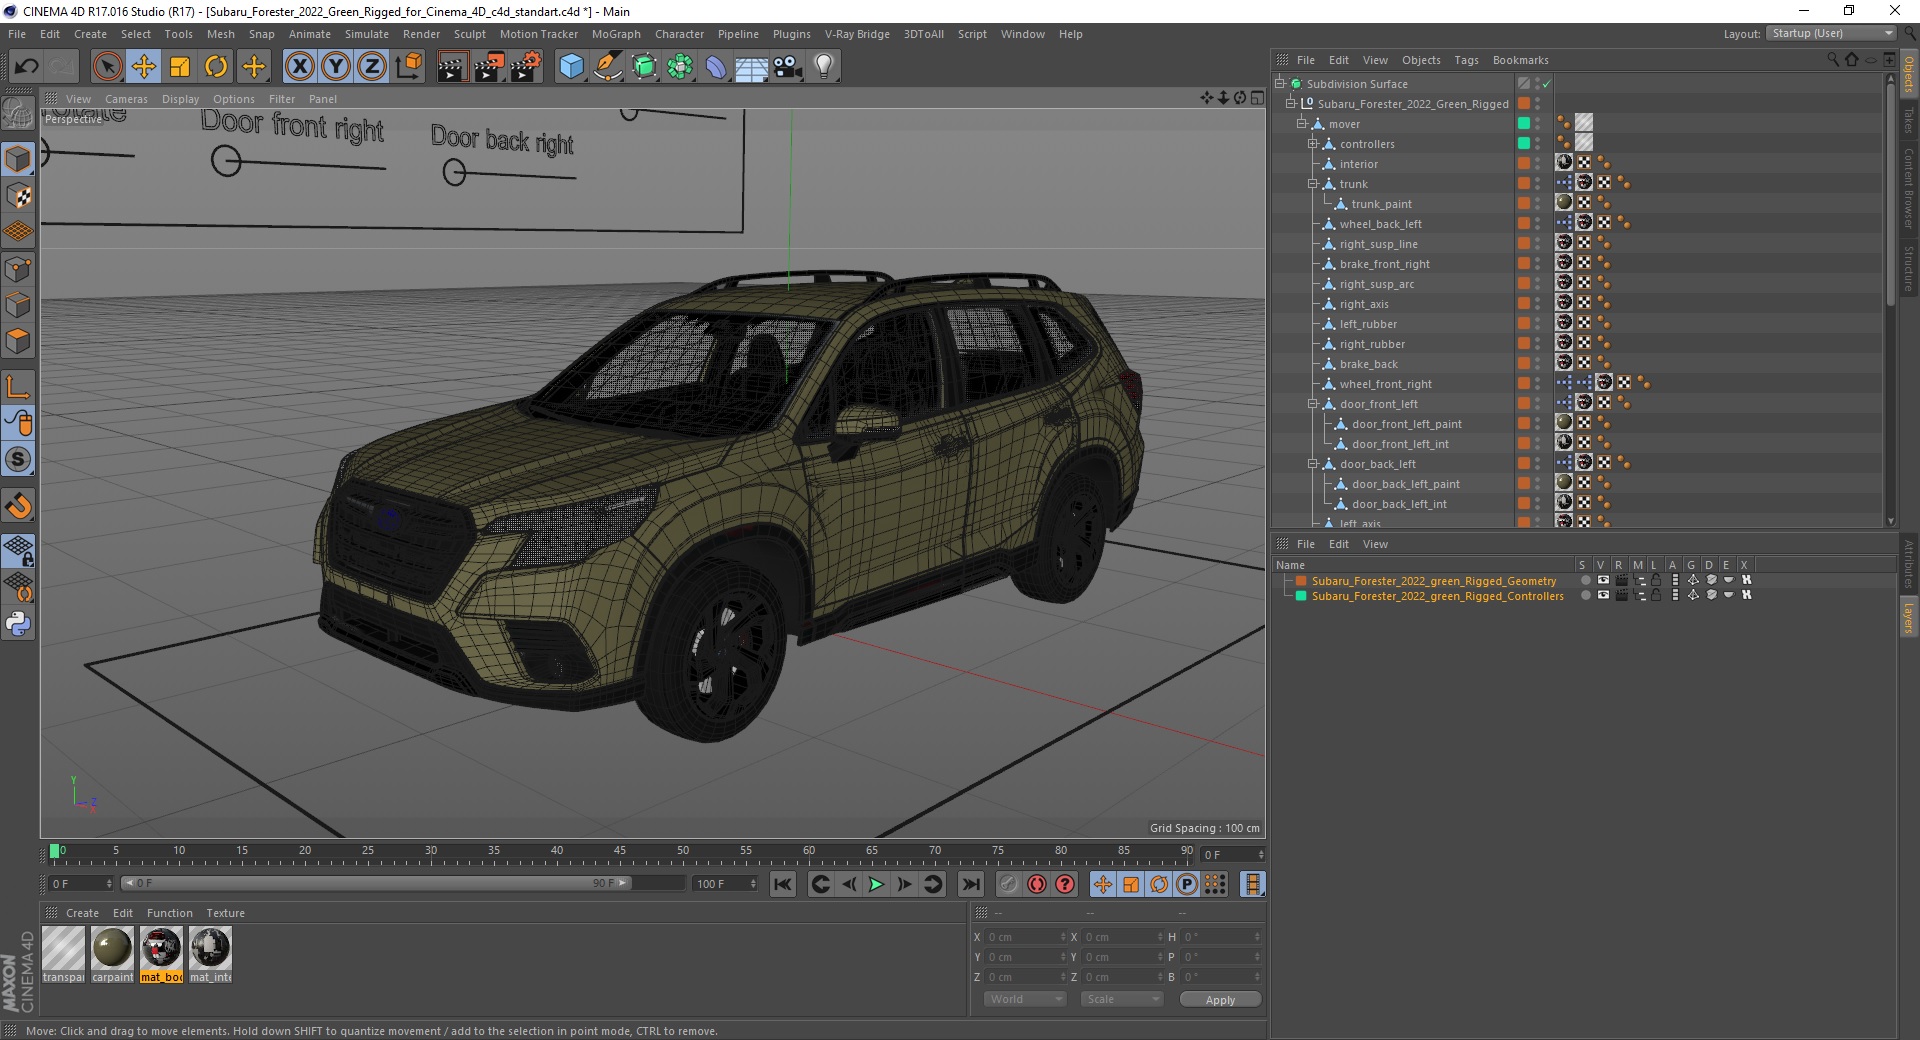
Task: Add a Floor environment object
Action: point(752,67)
